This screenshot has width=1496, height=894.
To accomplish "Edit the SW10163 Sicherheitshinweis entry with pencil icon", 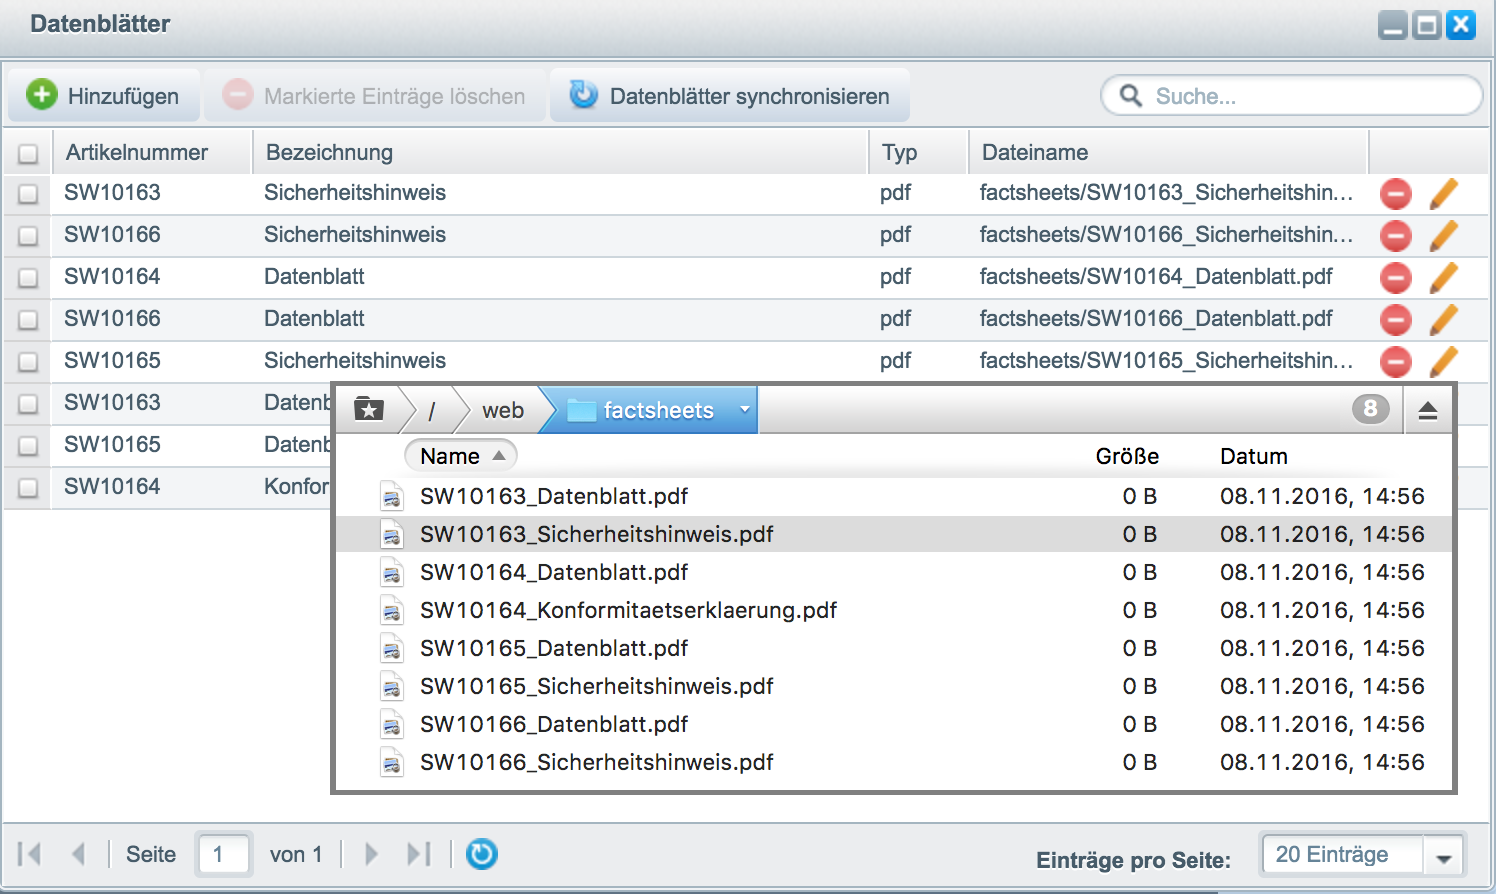I will click(x=1443, y=193).
